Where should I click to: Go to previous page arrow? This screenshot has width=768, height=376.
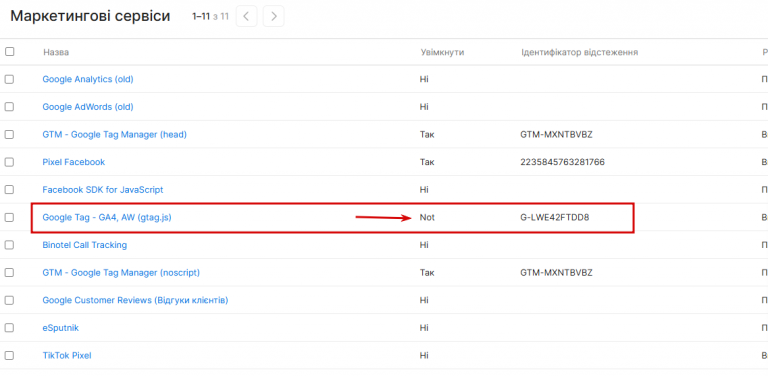click(x=246, y=17)
